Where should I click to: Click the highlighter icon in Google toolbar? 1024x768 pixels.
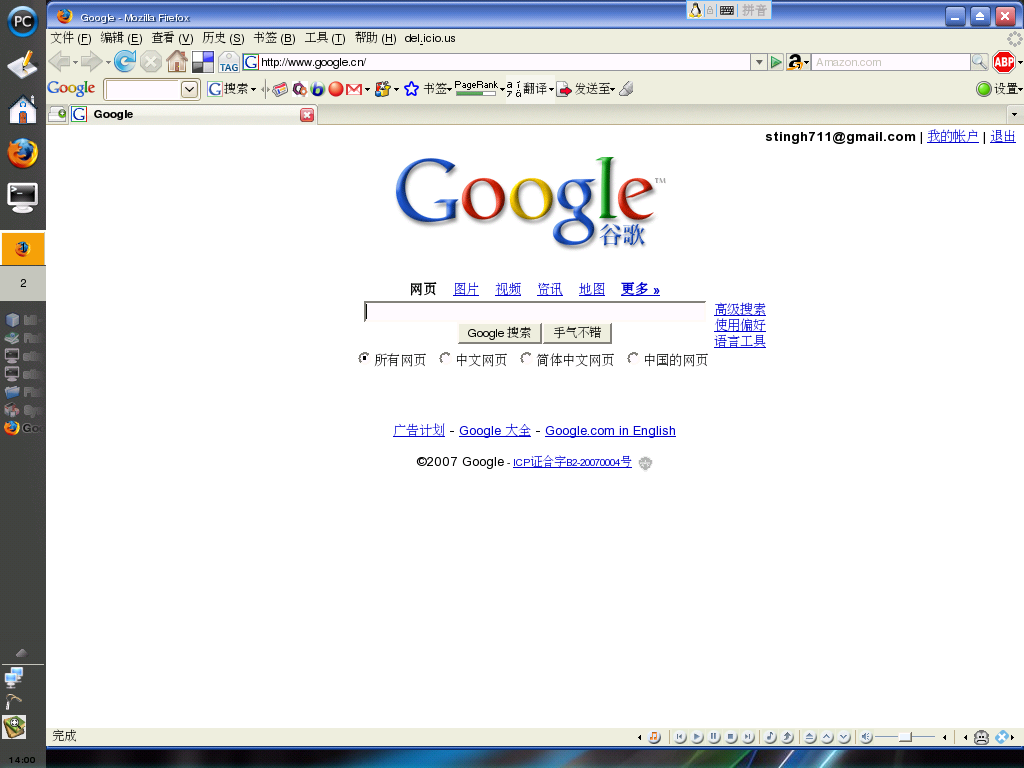pyautogui.click(x=626, y=89)
